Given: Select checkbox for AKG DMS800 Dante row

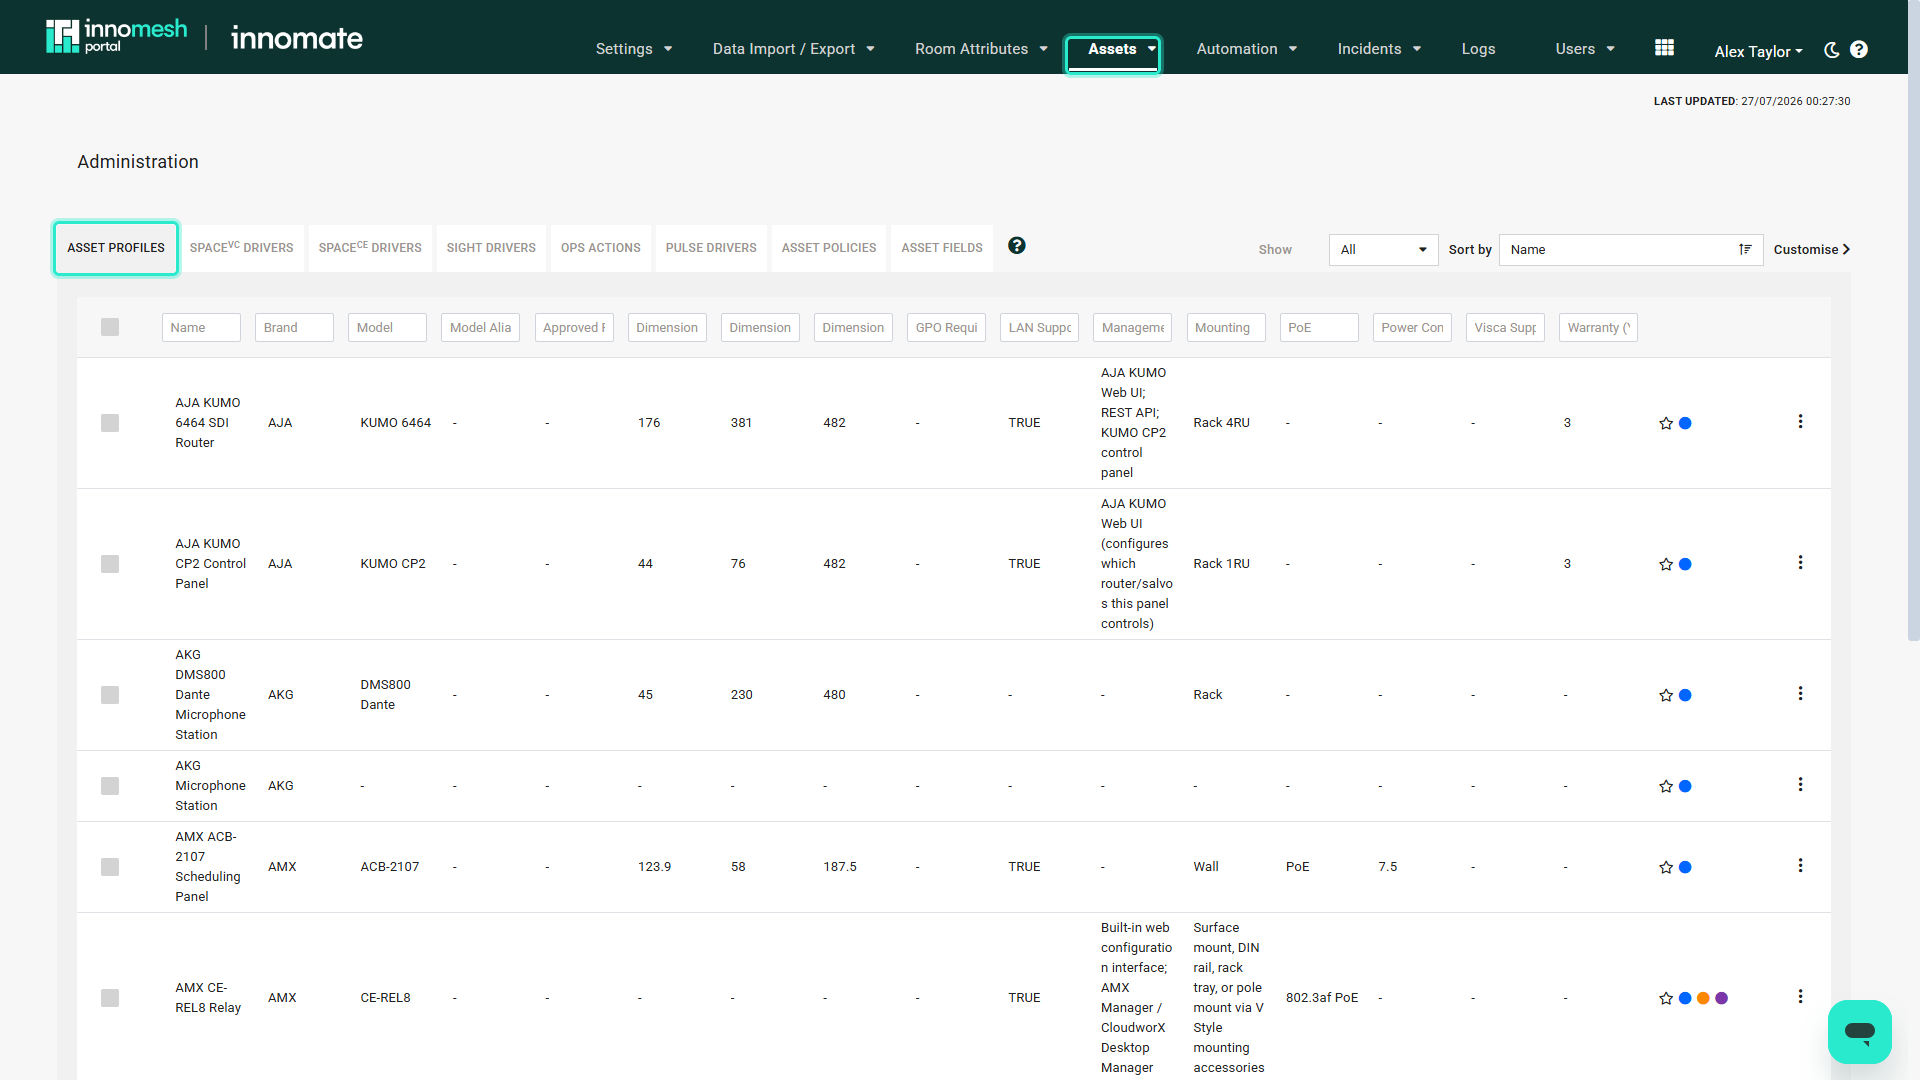Looking at the screenshot, I should point(110,695).
